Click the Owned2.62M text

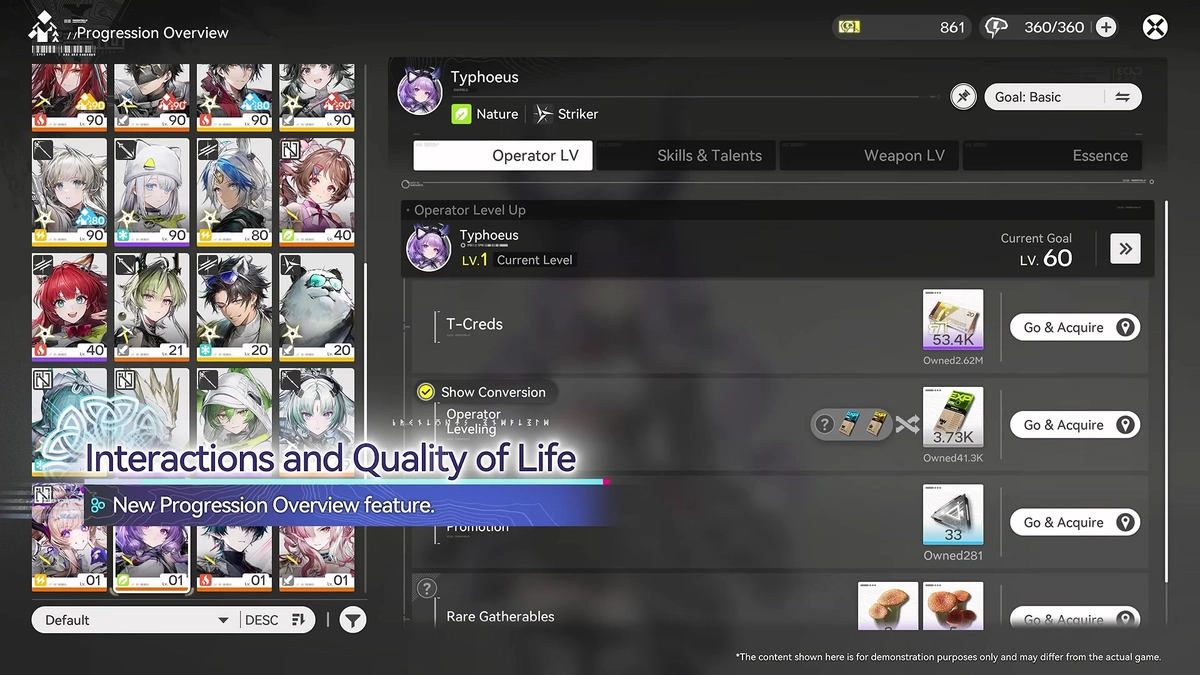click(x=953, y=361)
